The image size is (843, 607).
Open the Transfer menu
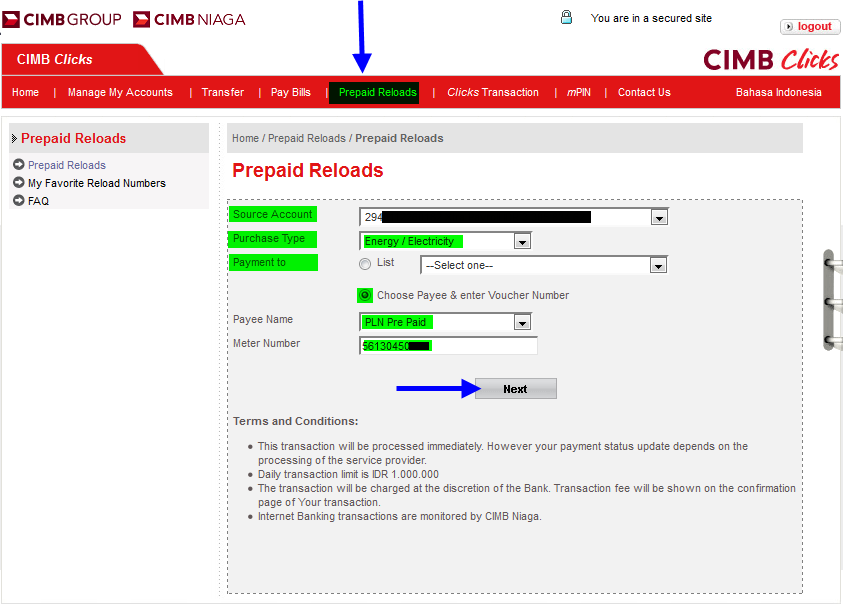coord(223,92)
